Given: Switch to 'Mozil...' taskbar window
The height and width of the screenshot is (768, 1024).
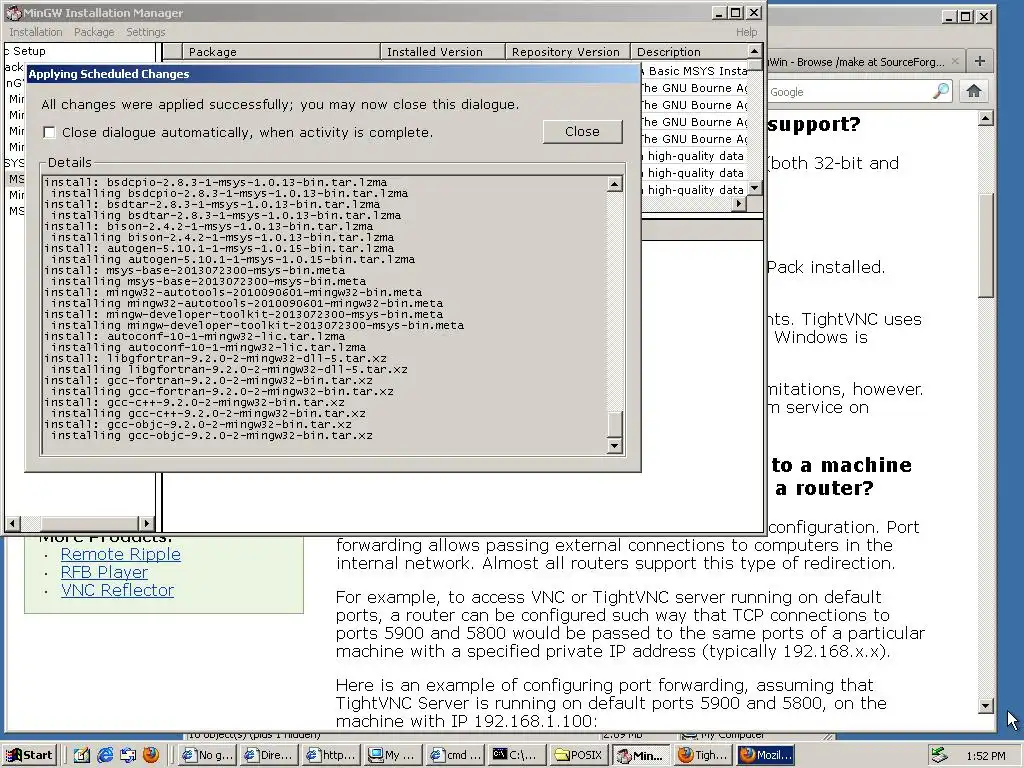Looking at the screenshot, I should click(x=765, y=755).
